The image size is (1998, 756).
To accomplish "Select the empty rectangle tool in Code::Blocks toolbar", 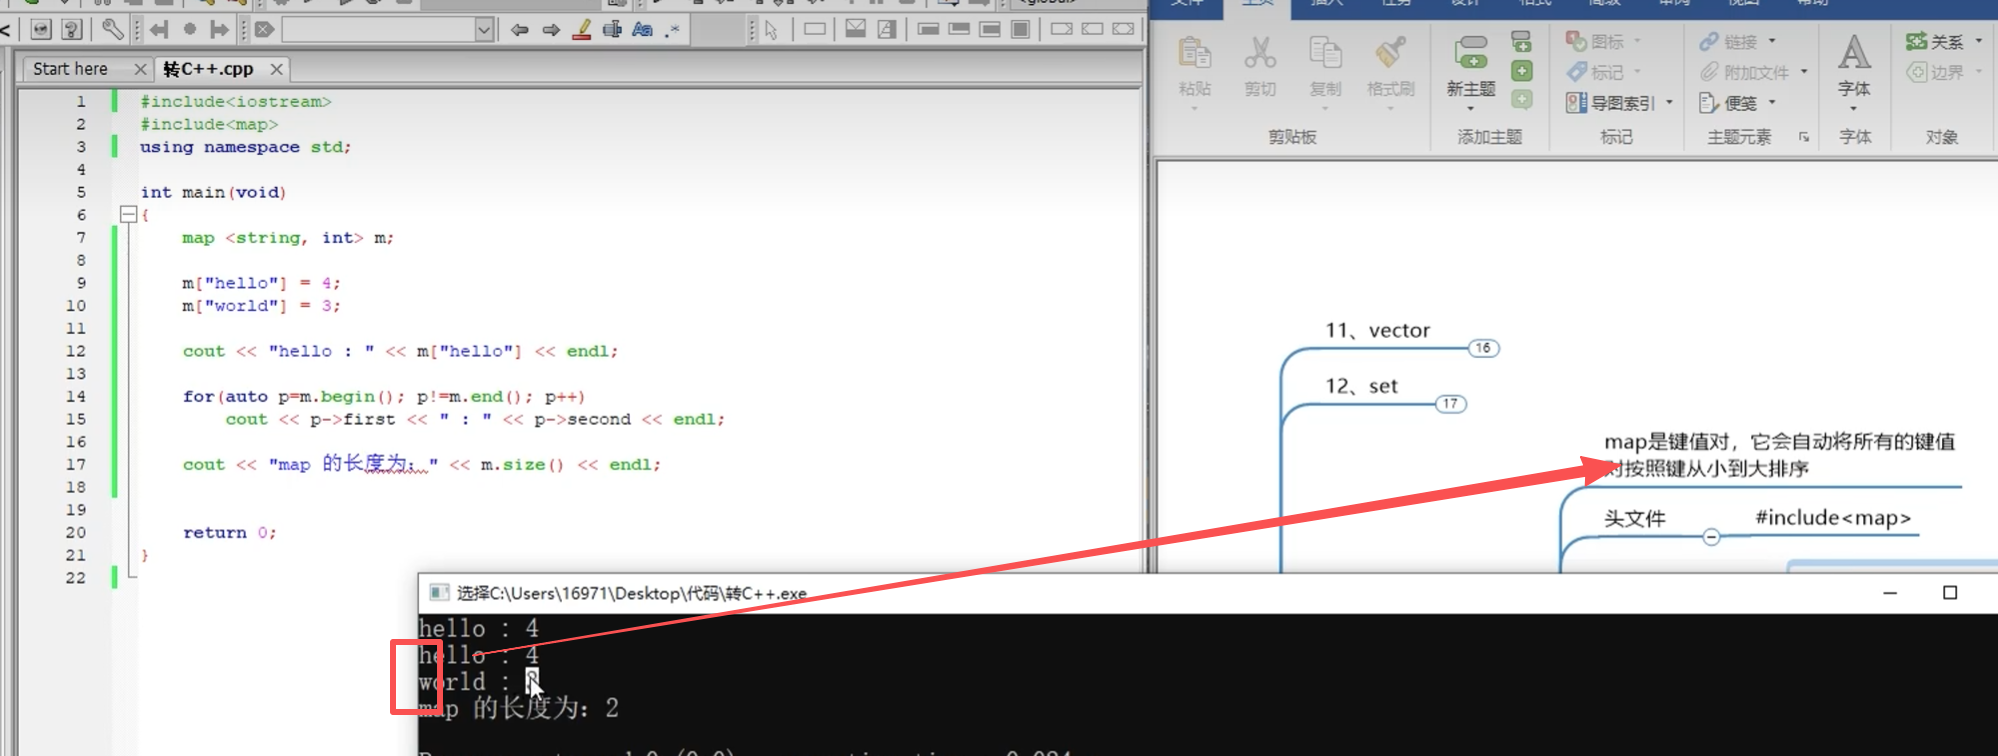I will 815,29.
